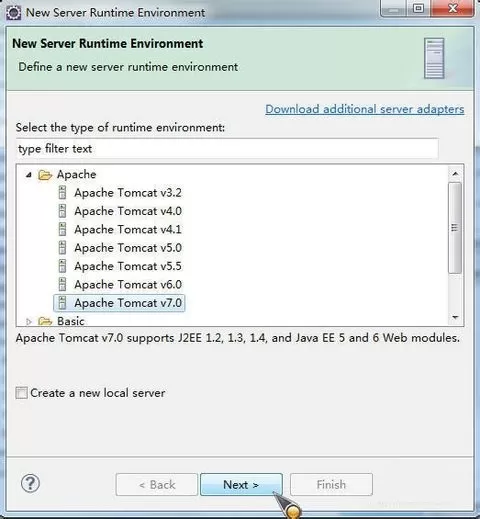The height and width of the screenshot is (519, 480).
Task: Select the Apache folder label
Action: [76, 174]
